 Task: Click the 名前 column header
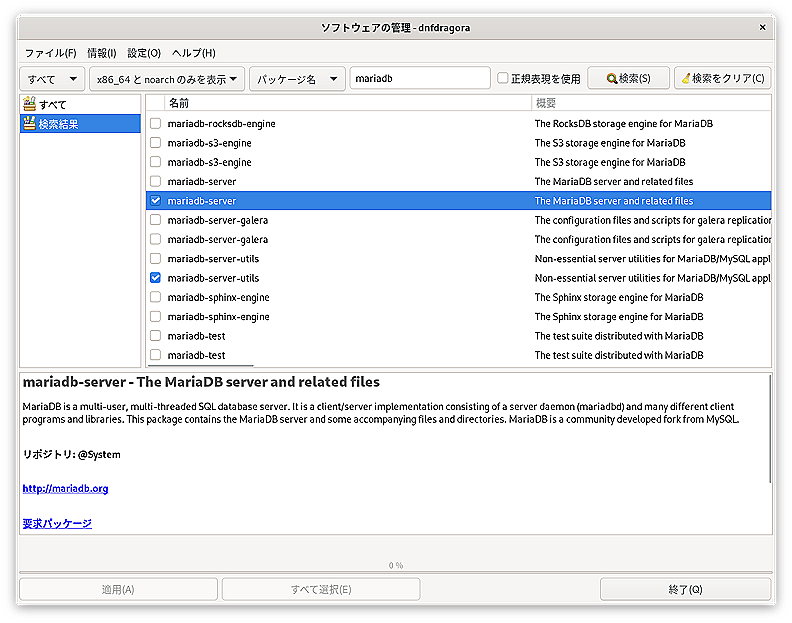[x=348, y=103]
